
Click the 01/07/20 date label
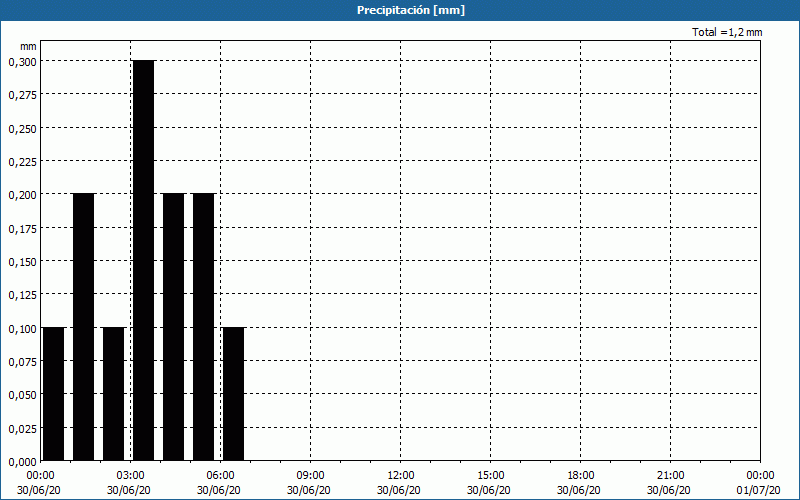pos(760,490)
